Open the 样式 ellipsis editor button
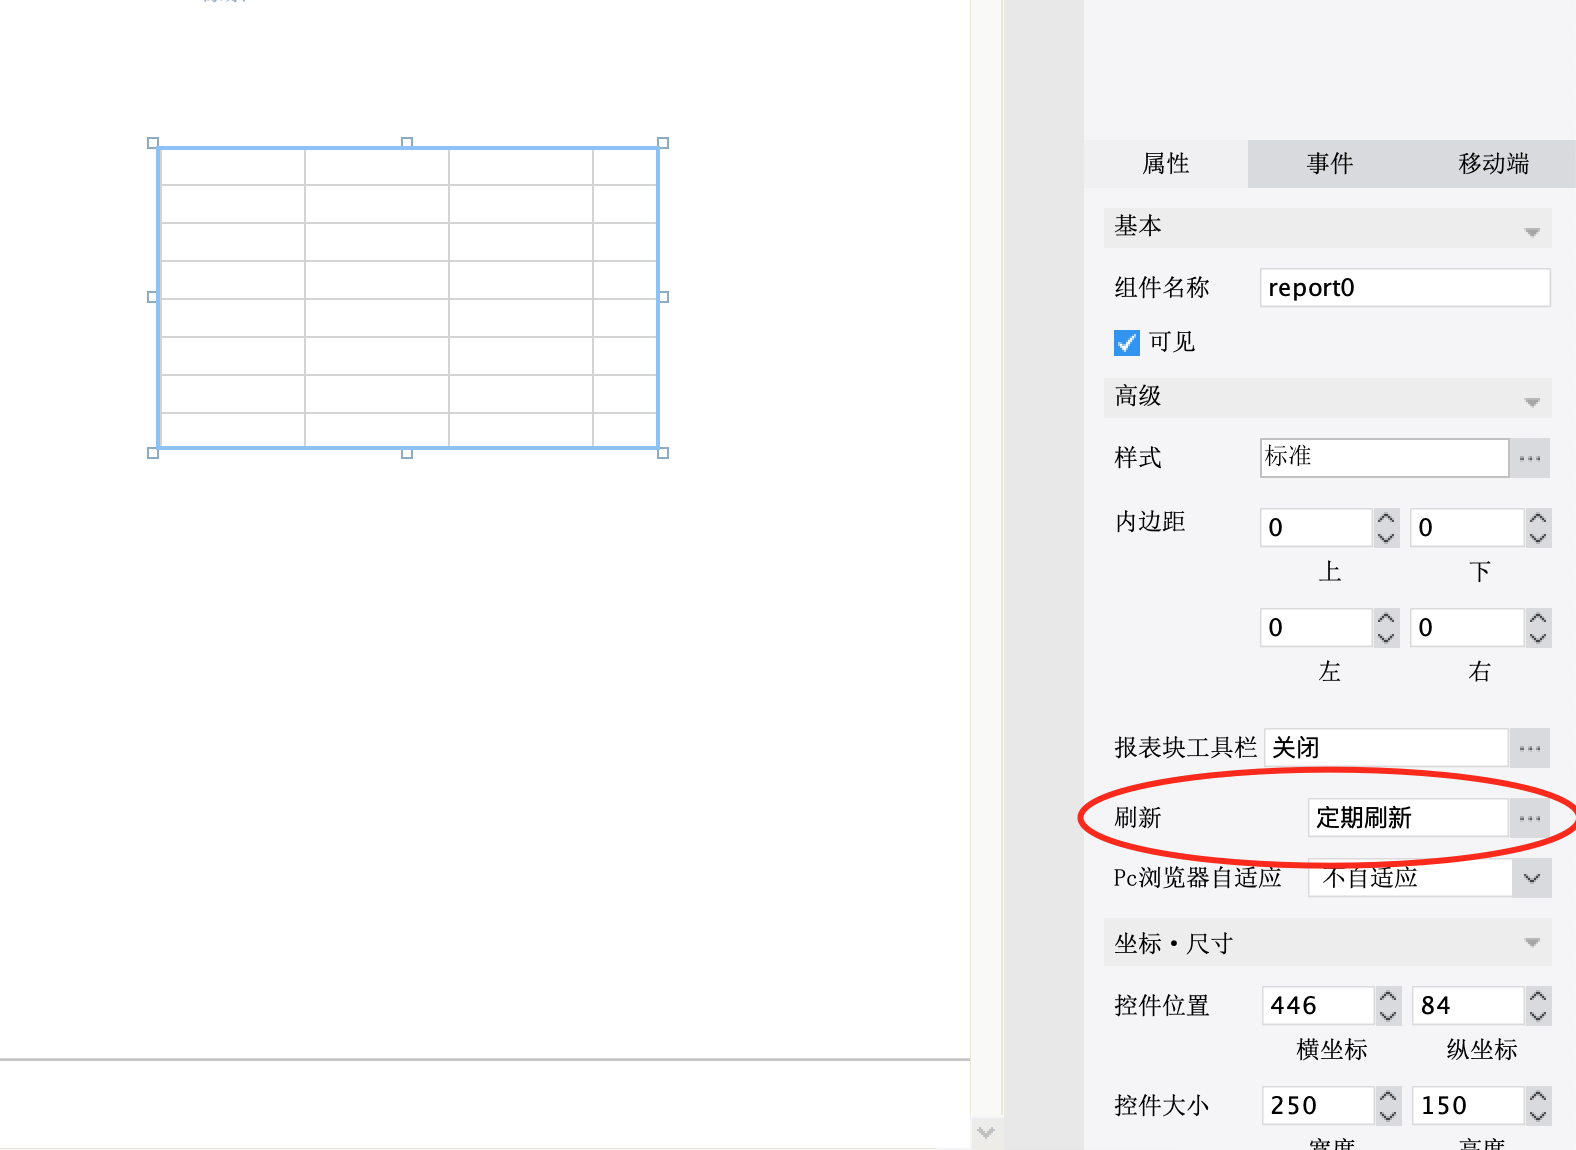1576x1150 pixels. 1530,458
